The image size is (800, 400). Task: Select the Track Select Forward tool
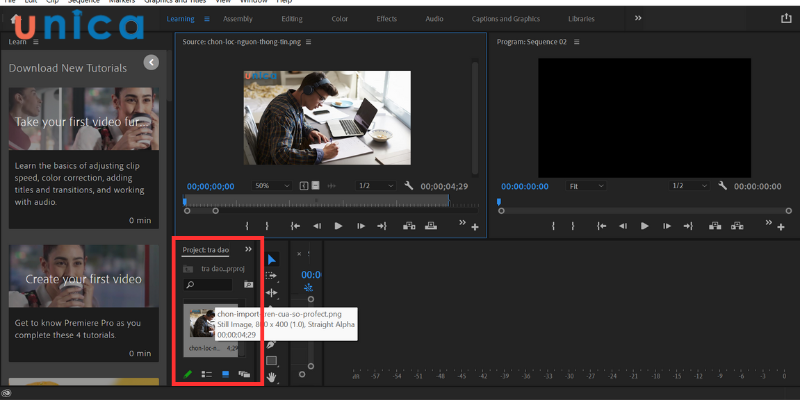tap(272, 275)
